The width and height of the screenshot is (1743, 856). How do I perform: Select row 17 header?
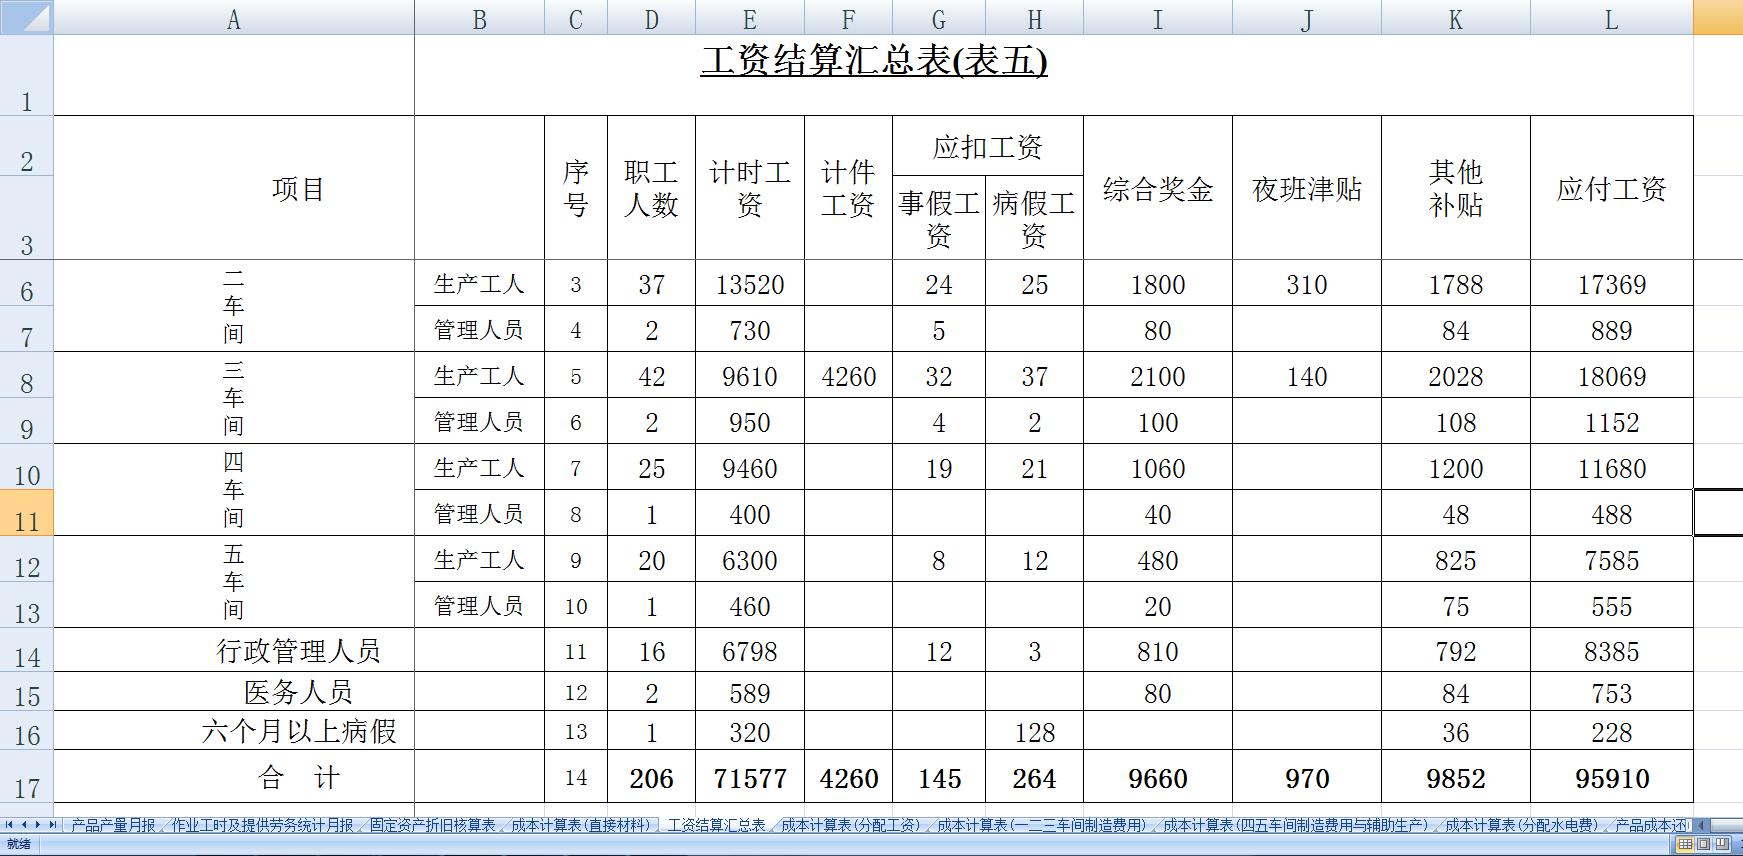pos(26,776)
